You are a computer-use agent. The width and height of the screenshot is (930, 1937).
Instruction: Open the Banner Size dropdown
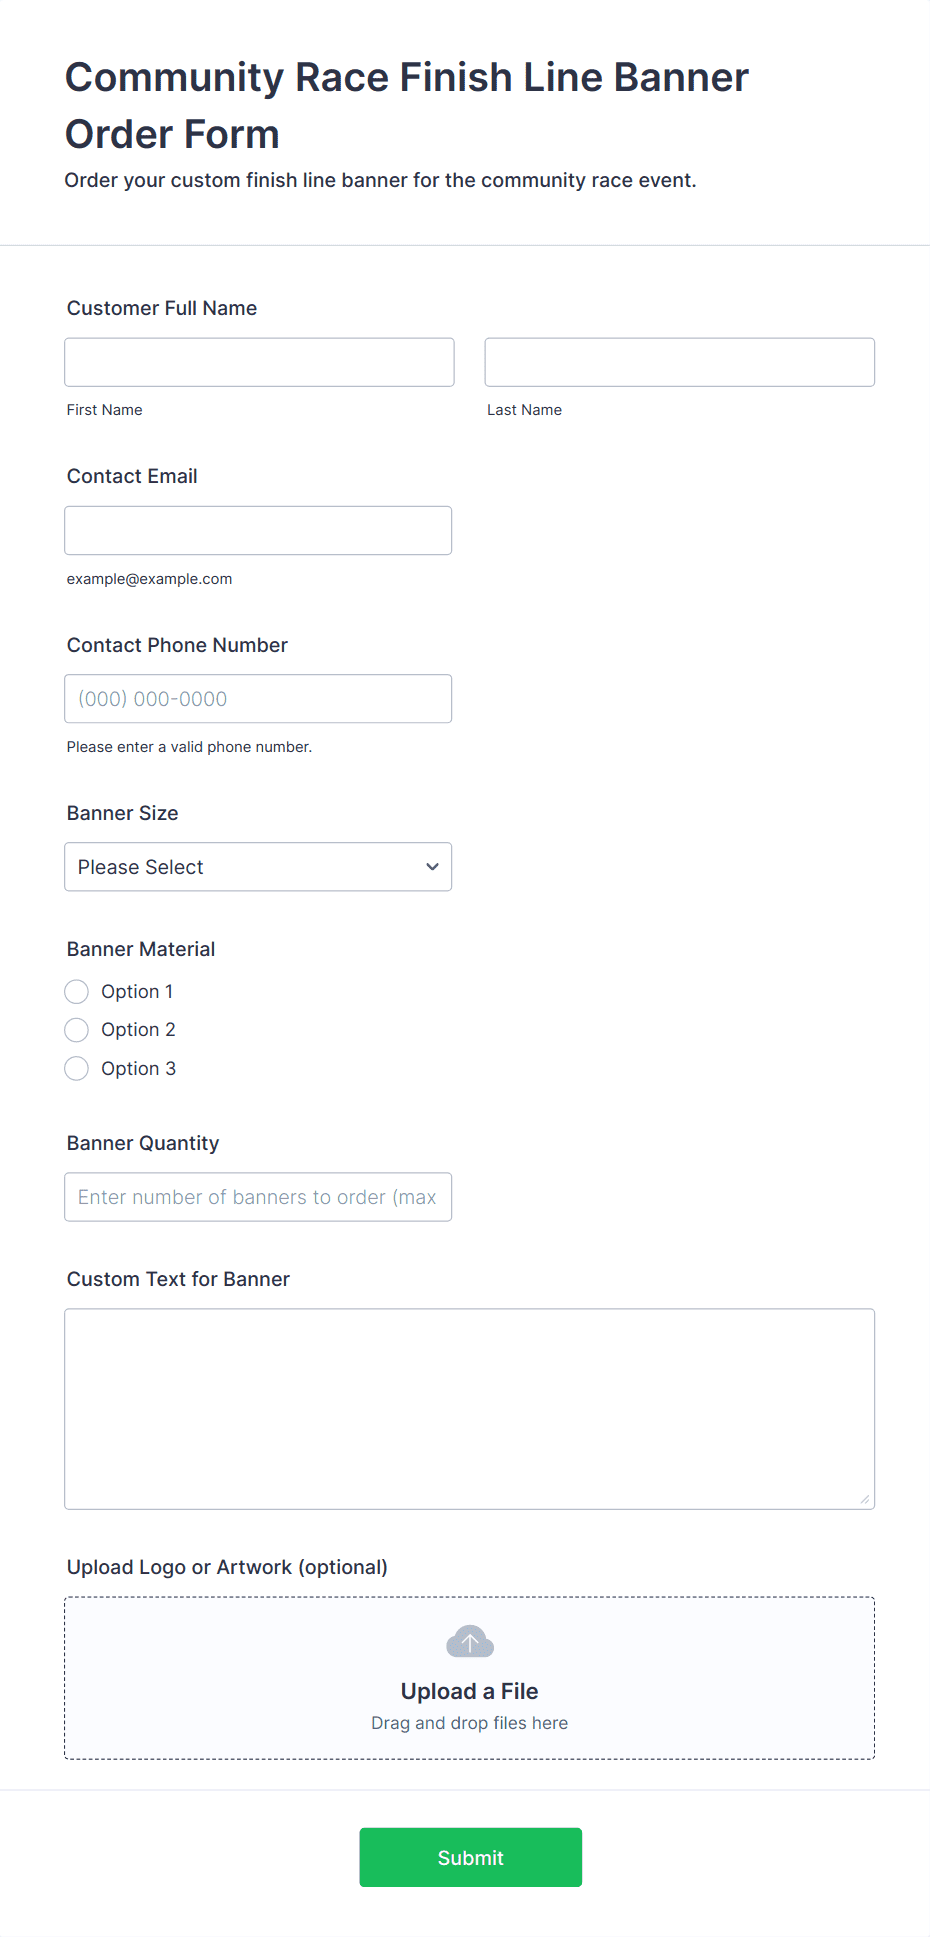pyautogui.click(x=258, y=866)
